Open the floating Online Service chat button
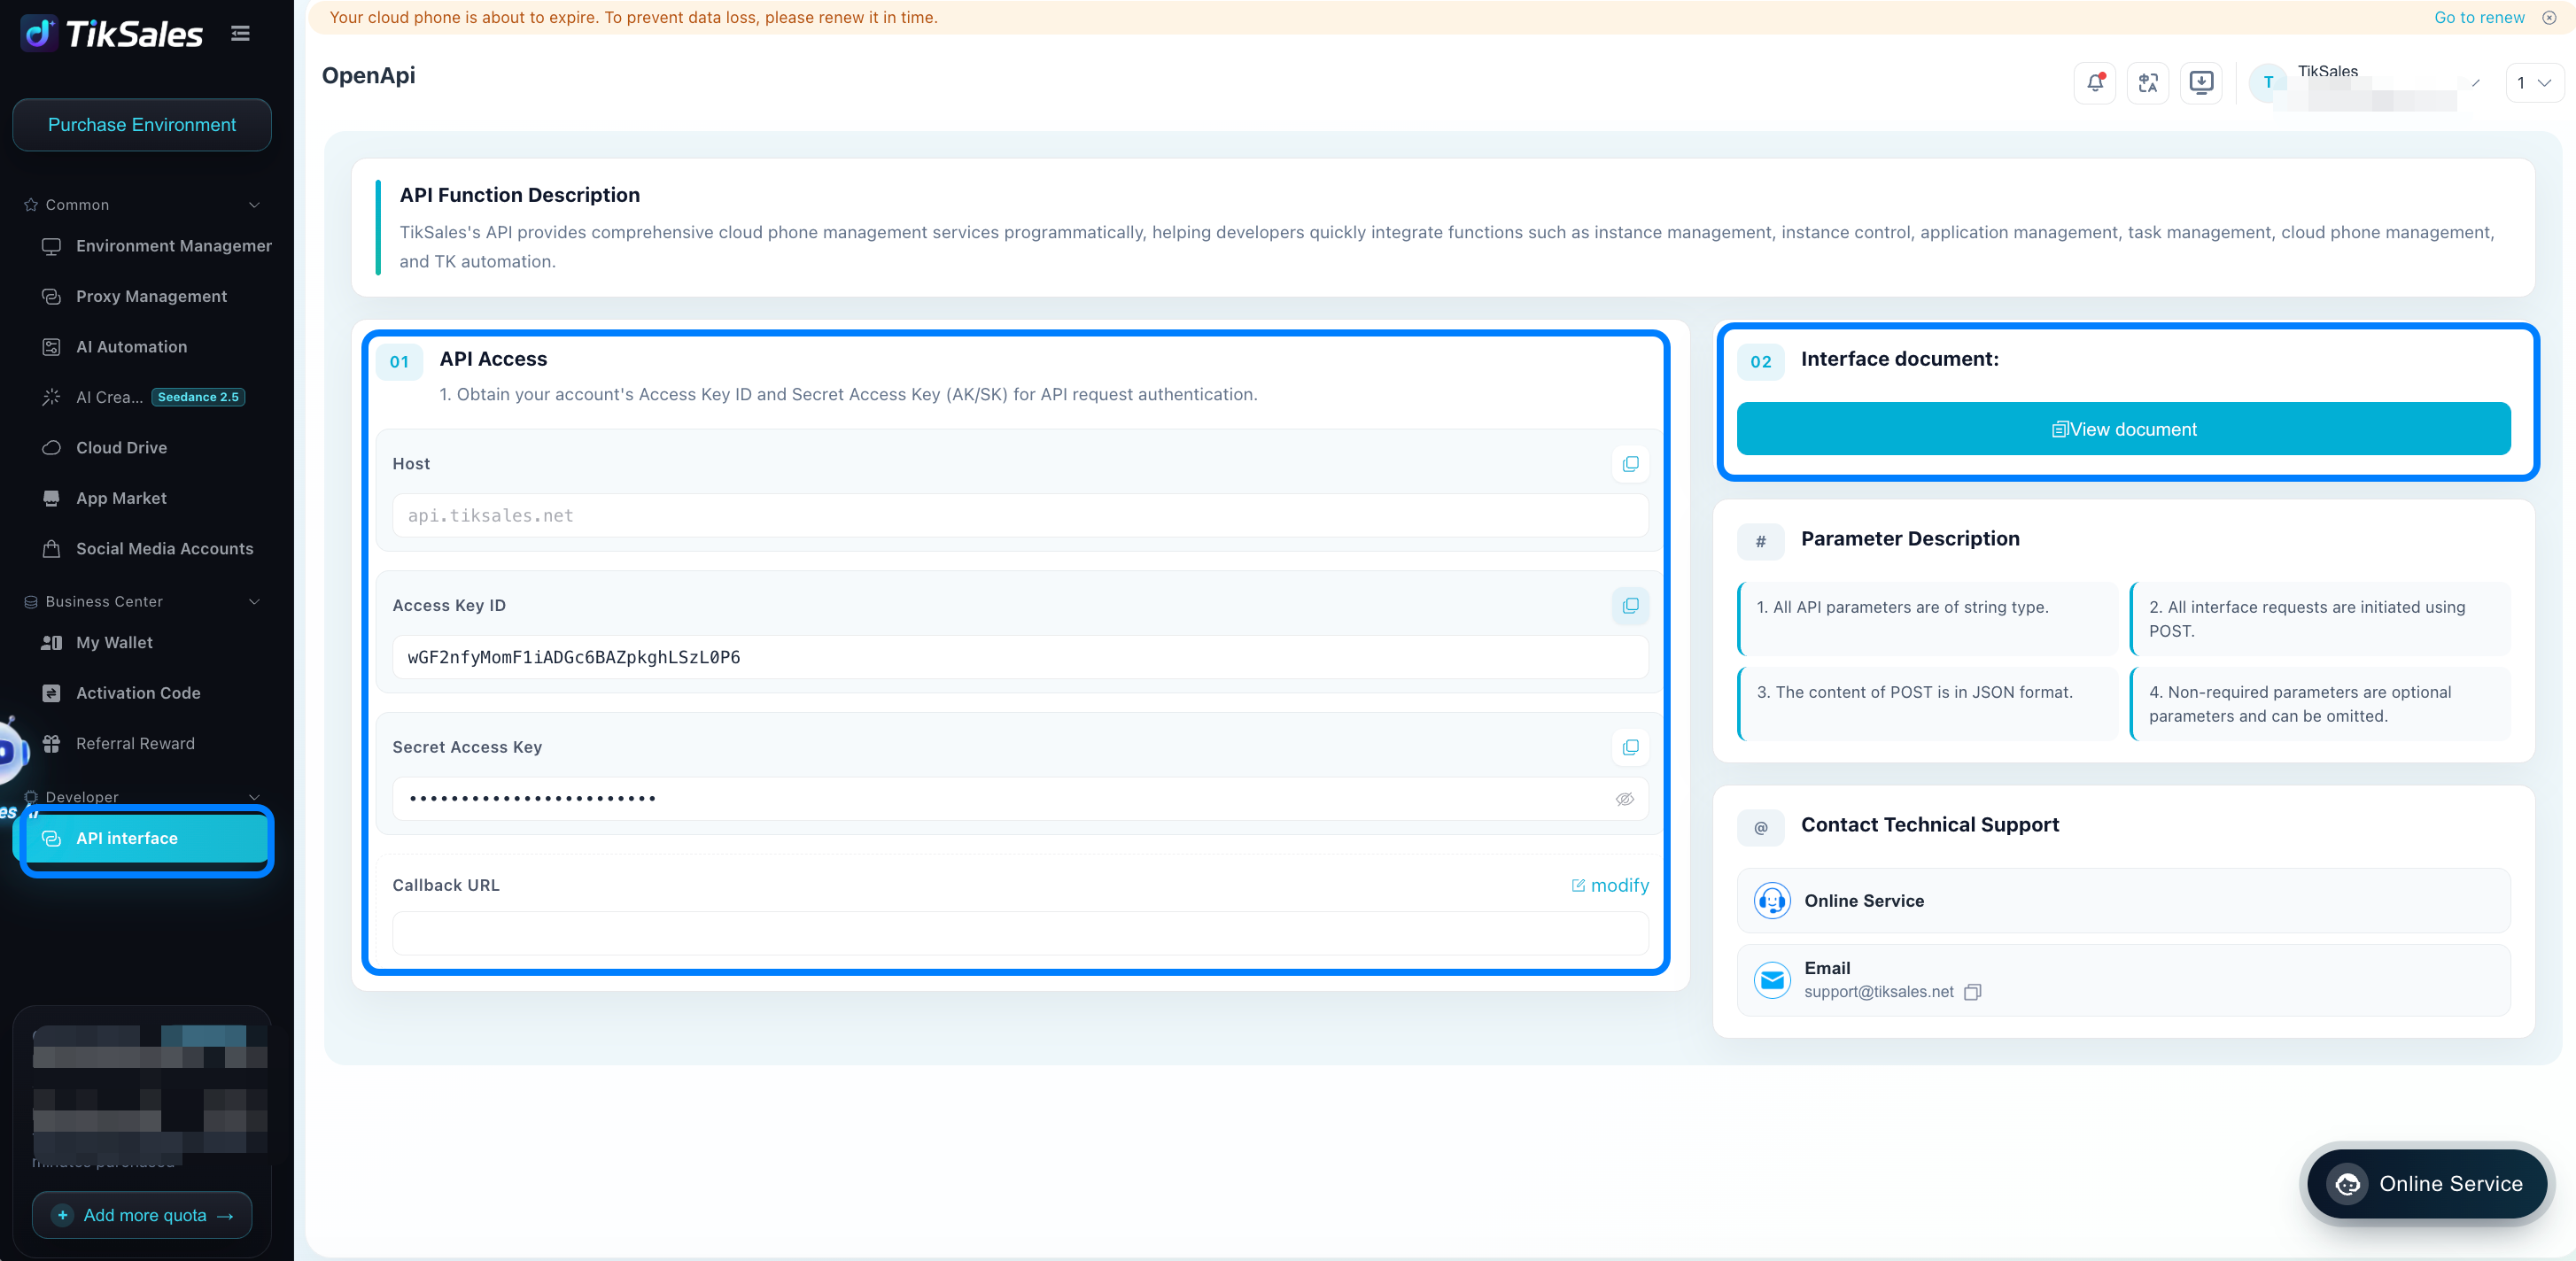This screenshot has height=1261, width=2576. (x=2427, y=1184)
